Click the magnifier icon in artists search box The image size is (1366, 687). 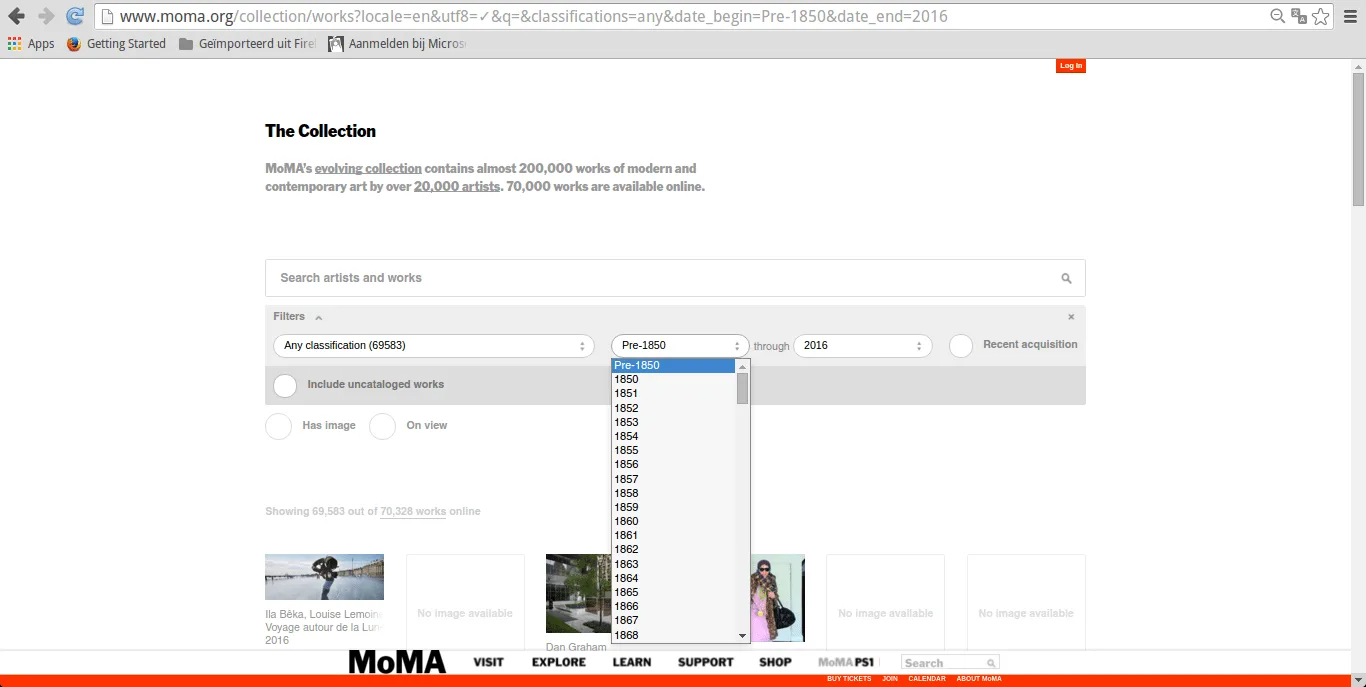click(1066, 279)
